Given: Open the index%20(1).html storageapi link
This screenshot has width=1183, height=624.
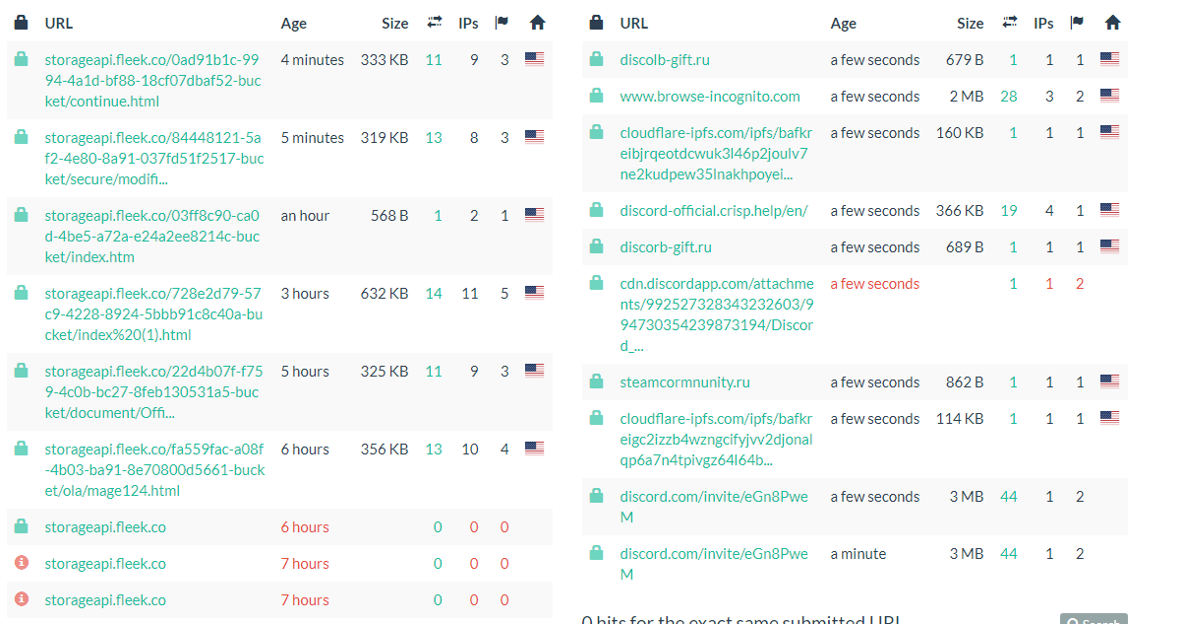Looking at the screenshot, I should pos(153,314).
